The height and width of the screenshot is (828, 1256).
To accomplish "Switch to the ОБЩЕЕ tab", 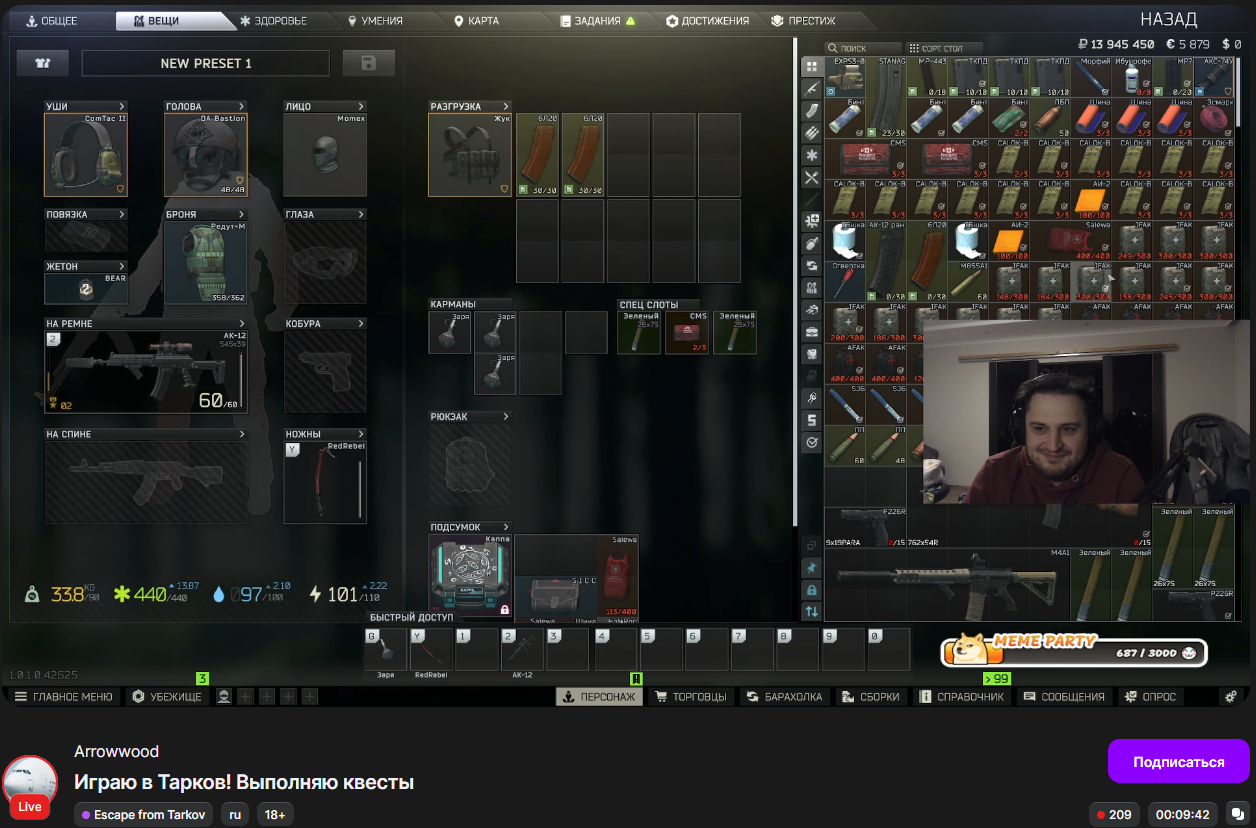I will (x=51, y=21).
